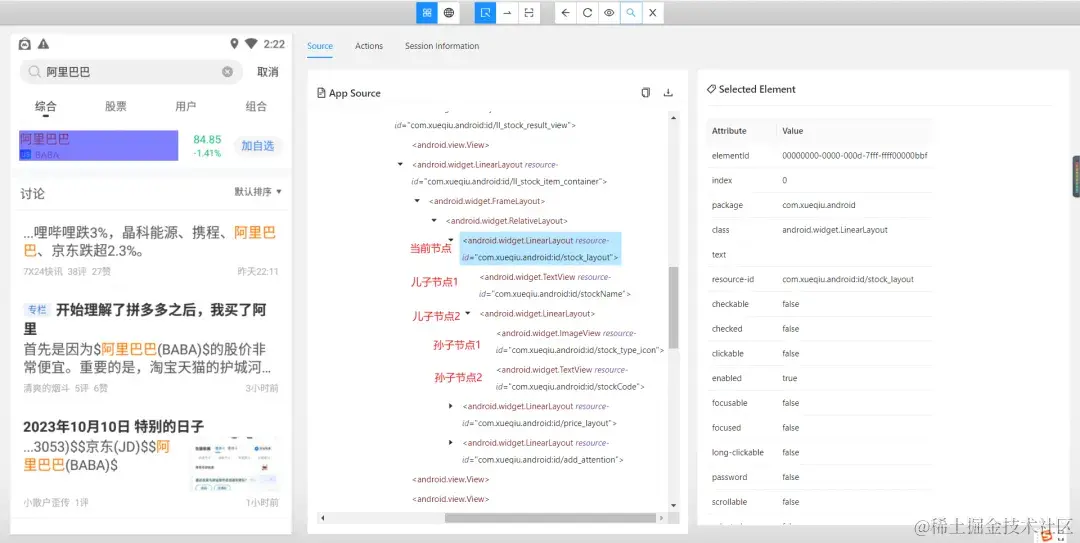Click the enabled value true
1080x543 pixels.
[x=789, y=378]
